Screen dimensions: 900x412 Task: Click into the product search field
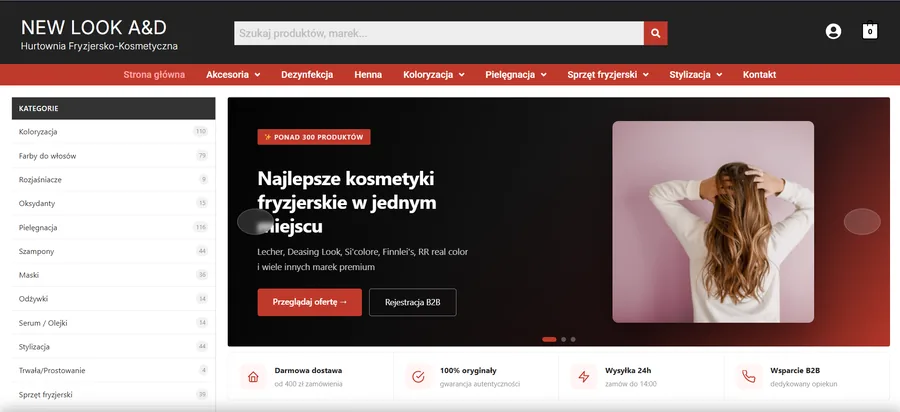click(439, 33)
